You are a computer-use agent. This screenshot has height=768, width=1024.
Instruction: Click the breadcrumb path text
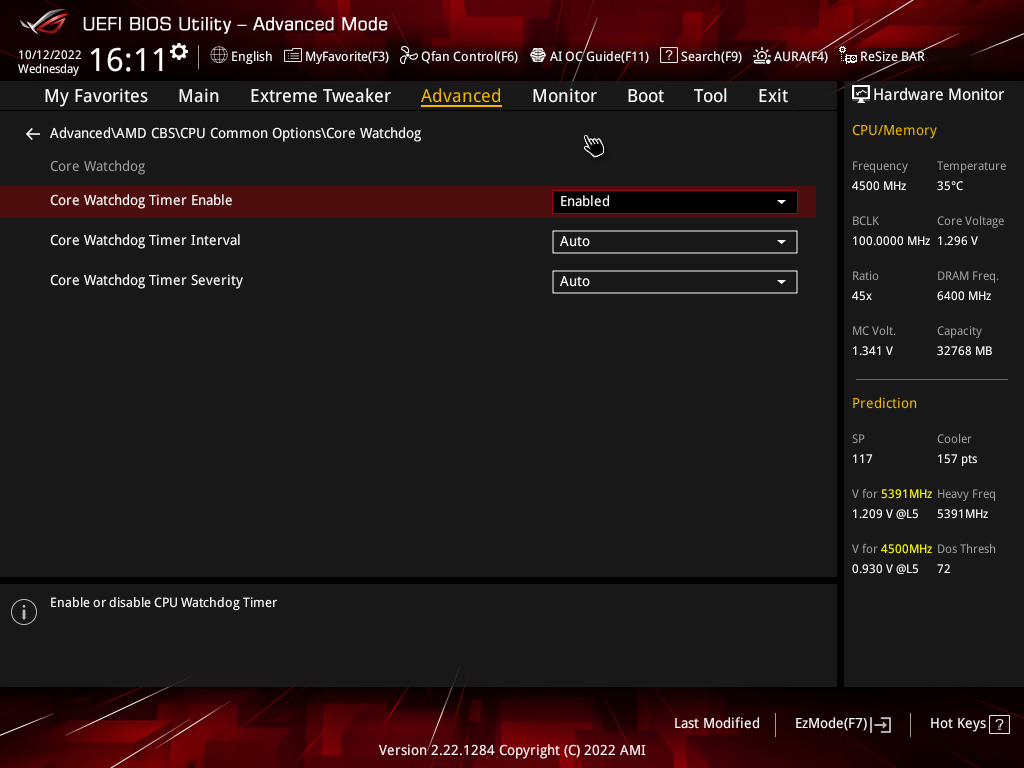click(235, 133)
